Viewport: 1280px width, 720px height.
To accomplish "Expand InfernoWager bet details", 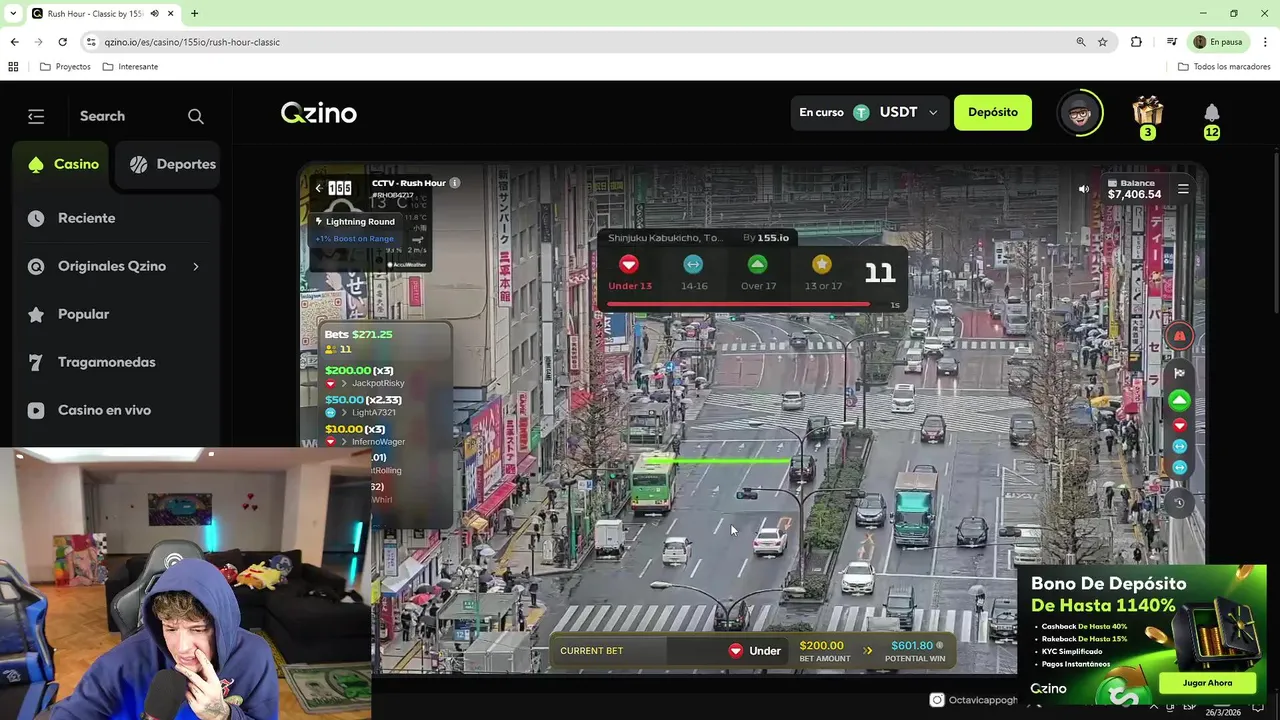I will [x=343, y=441].
